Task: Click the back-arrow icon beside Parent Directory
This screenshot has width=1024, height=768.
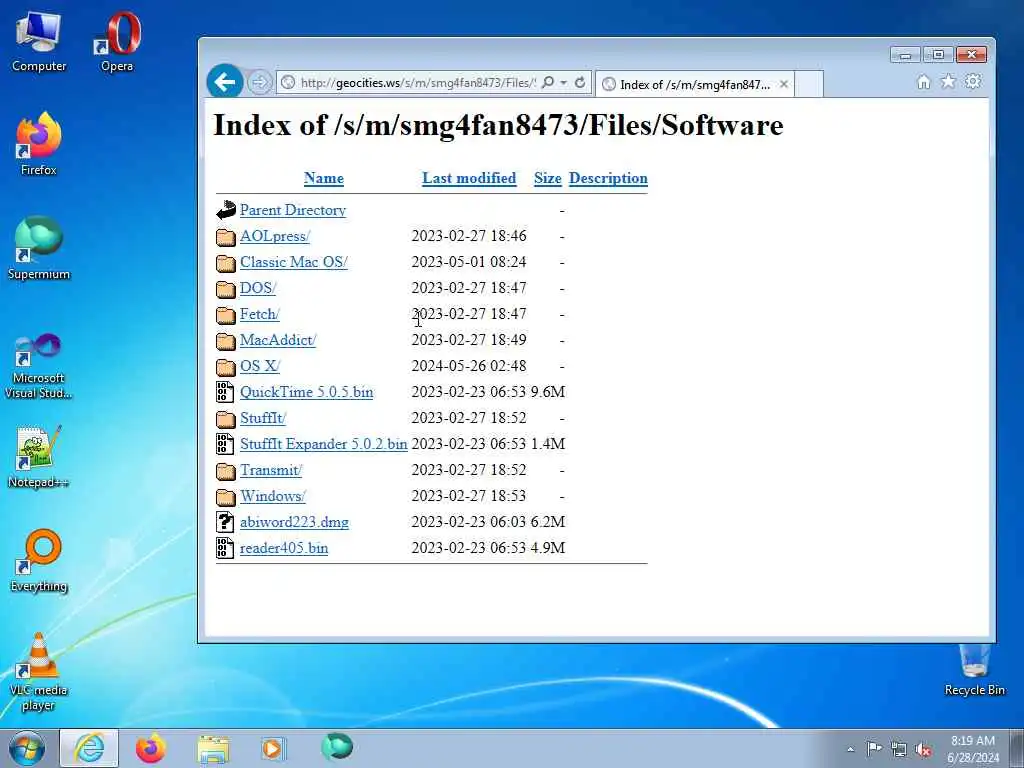Action: click(225, 210)
